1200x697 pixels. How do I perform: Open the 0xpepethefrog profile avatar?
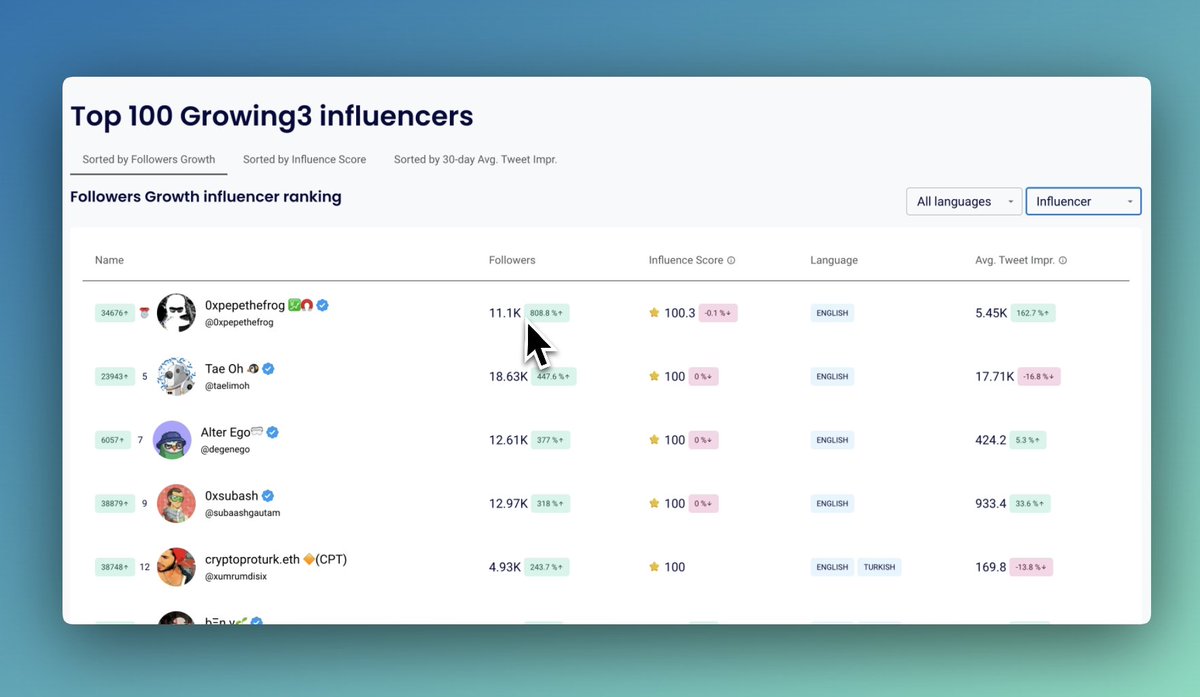176,313
